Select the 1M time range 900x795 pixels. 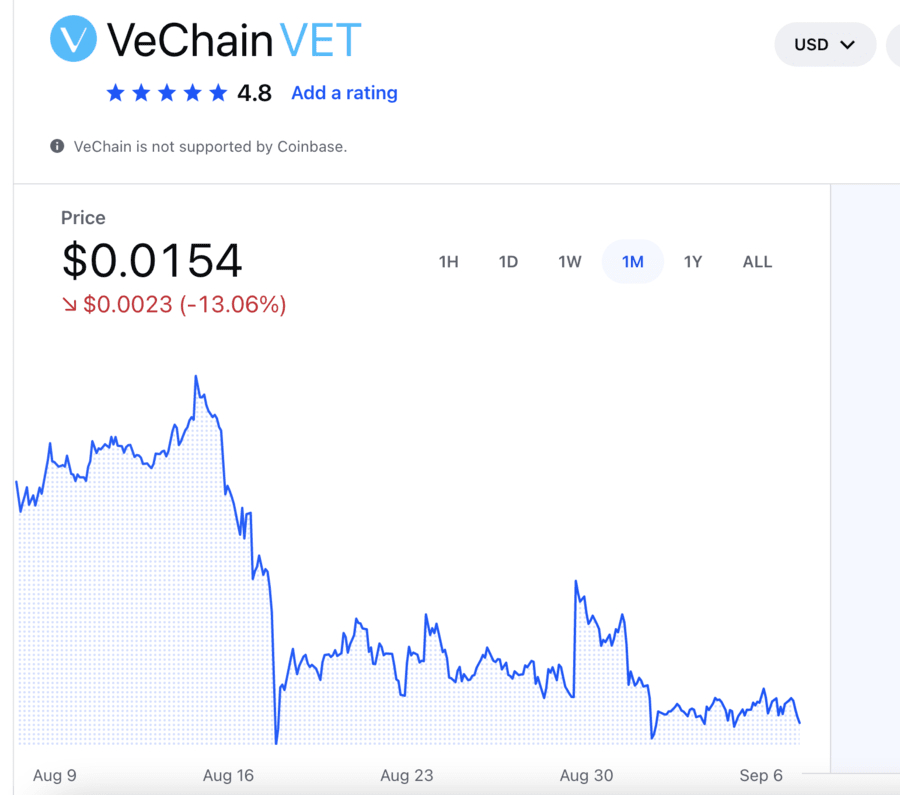633,262
